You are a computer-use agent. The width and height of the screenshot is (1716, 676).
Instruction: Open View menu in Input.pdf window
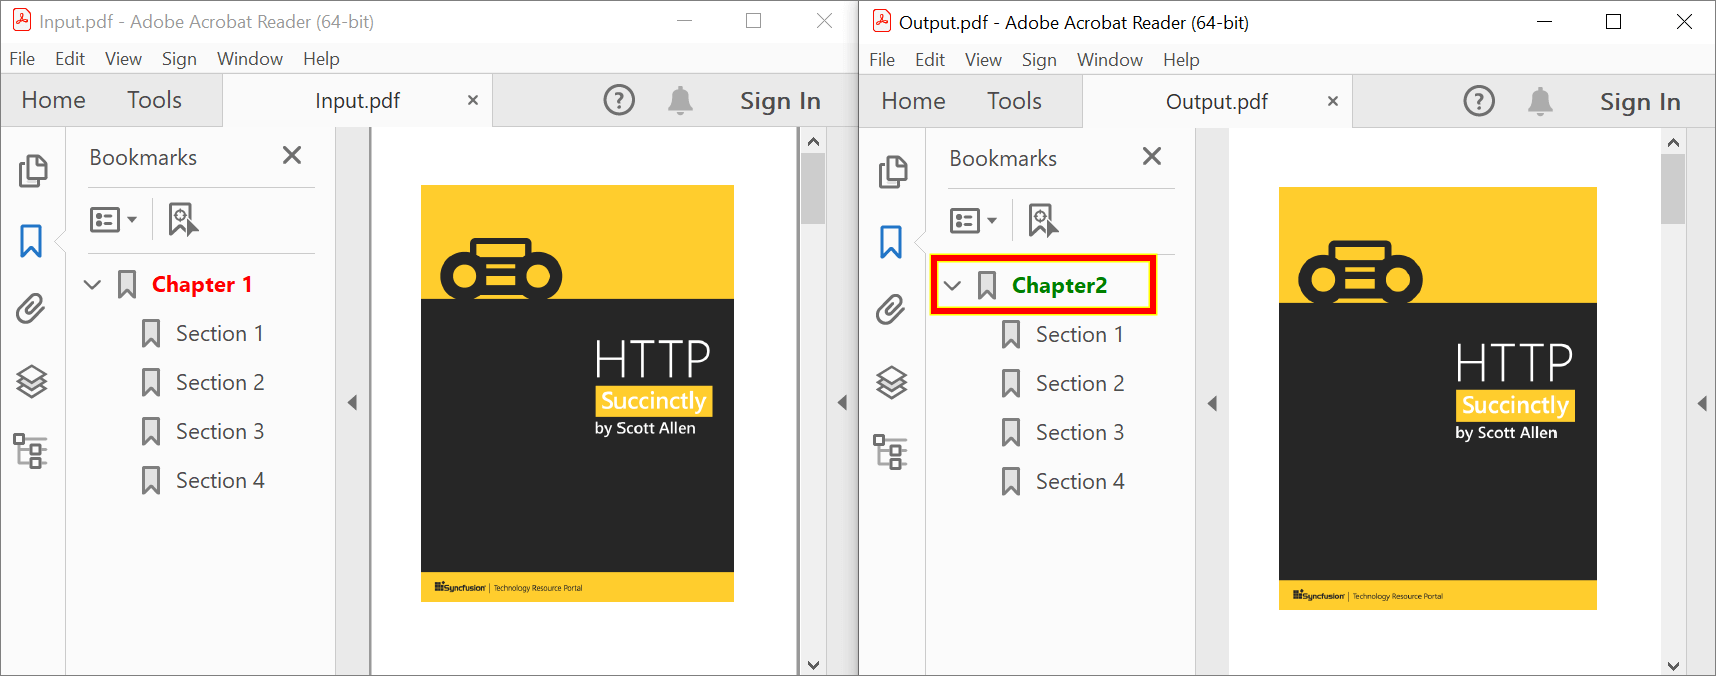click(x=123, y=59)
